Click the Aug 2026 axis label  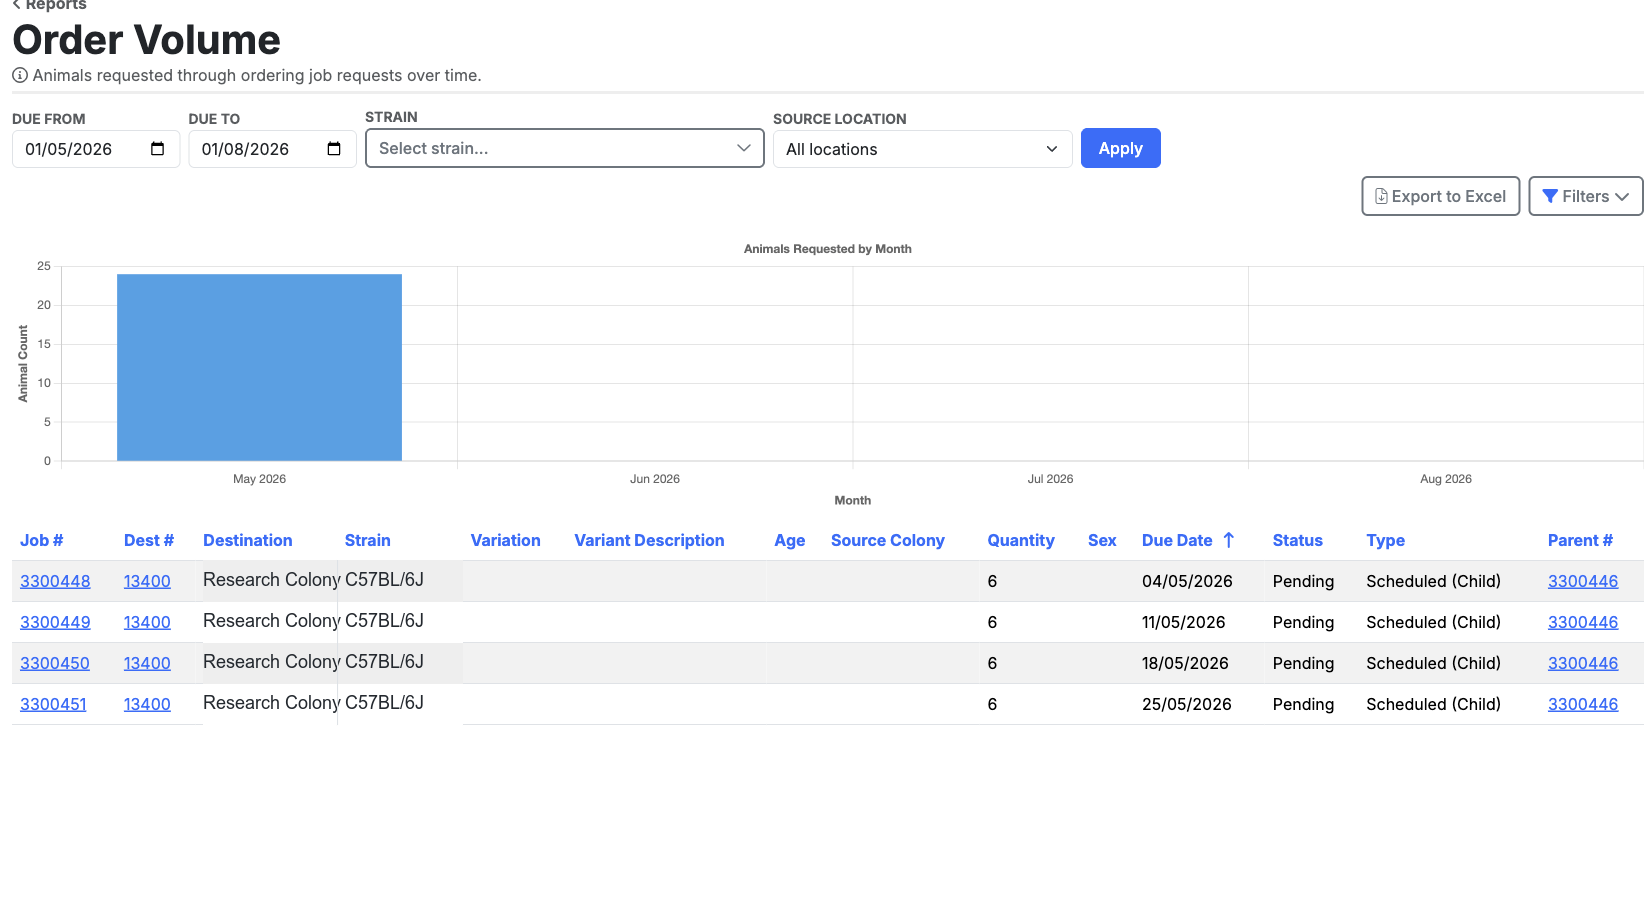click(1446, 479)
